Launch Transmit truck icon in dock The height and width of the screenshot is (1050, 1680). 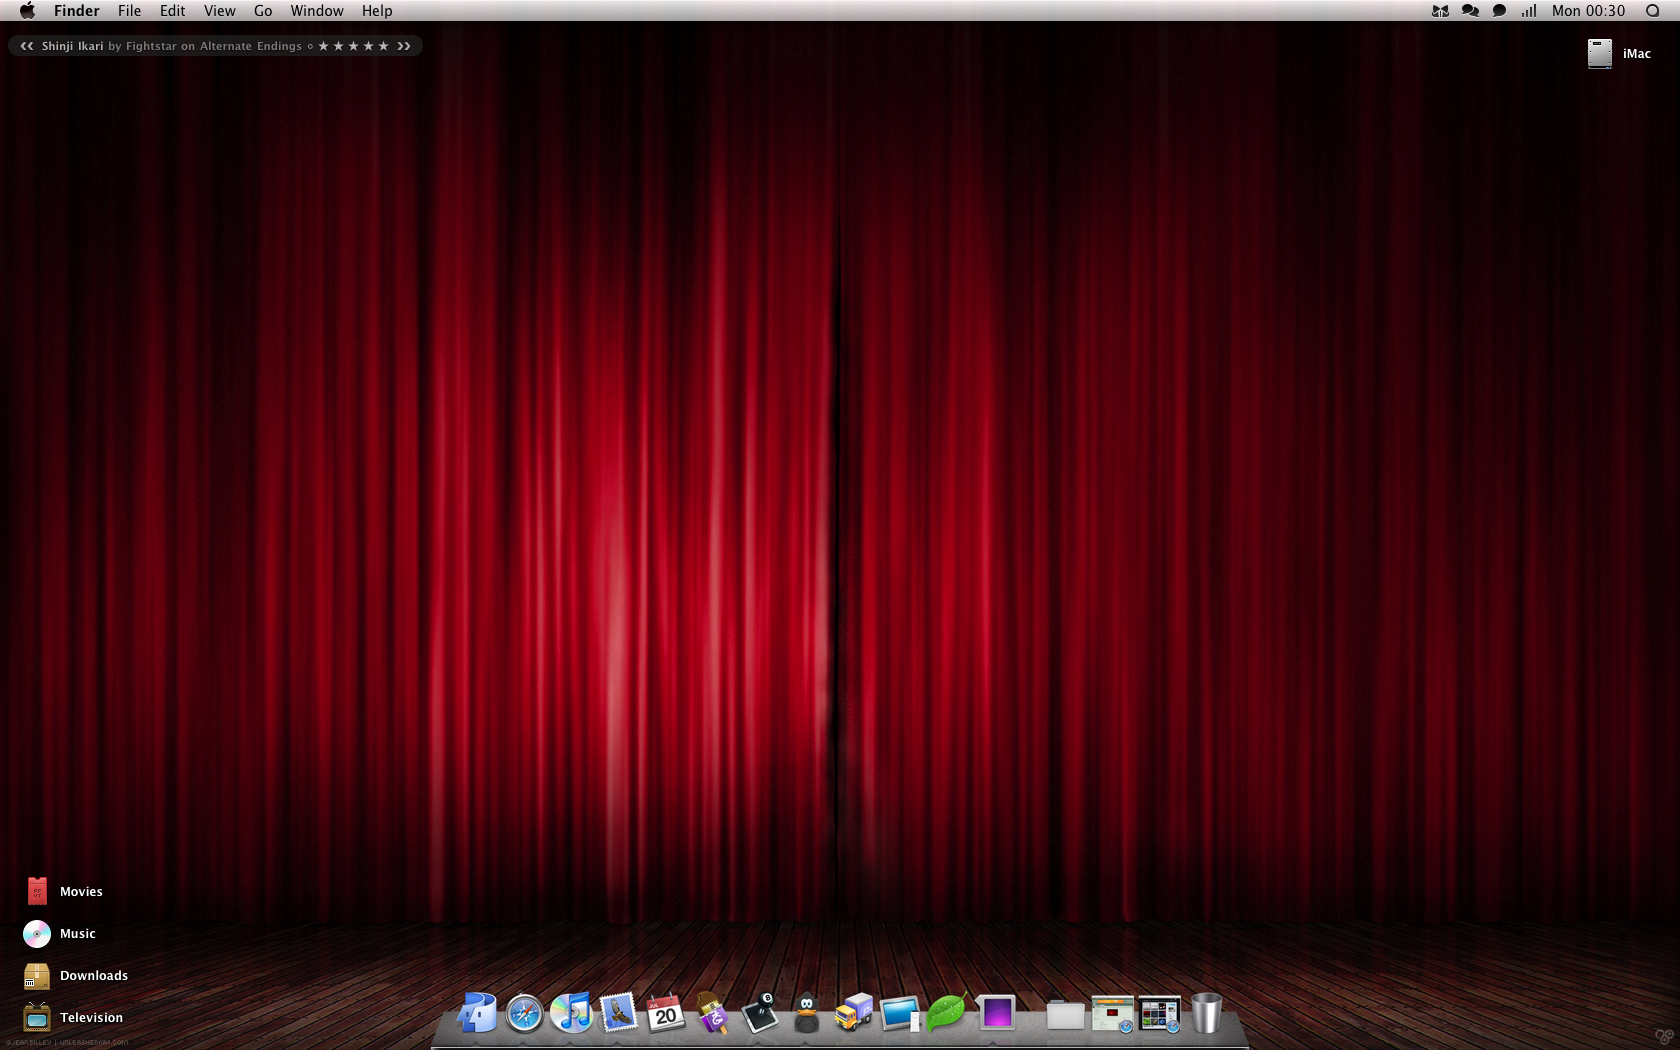point(853,1014)
